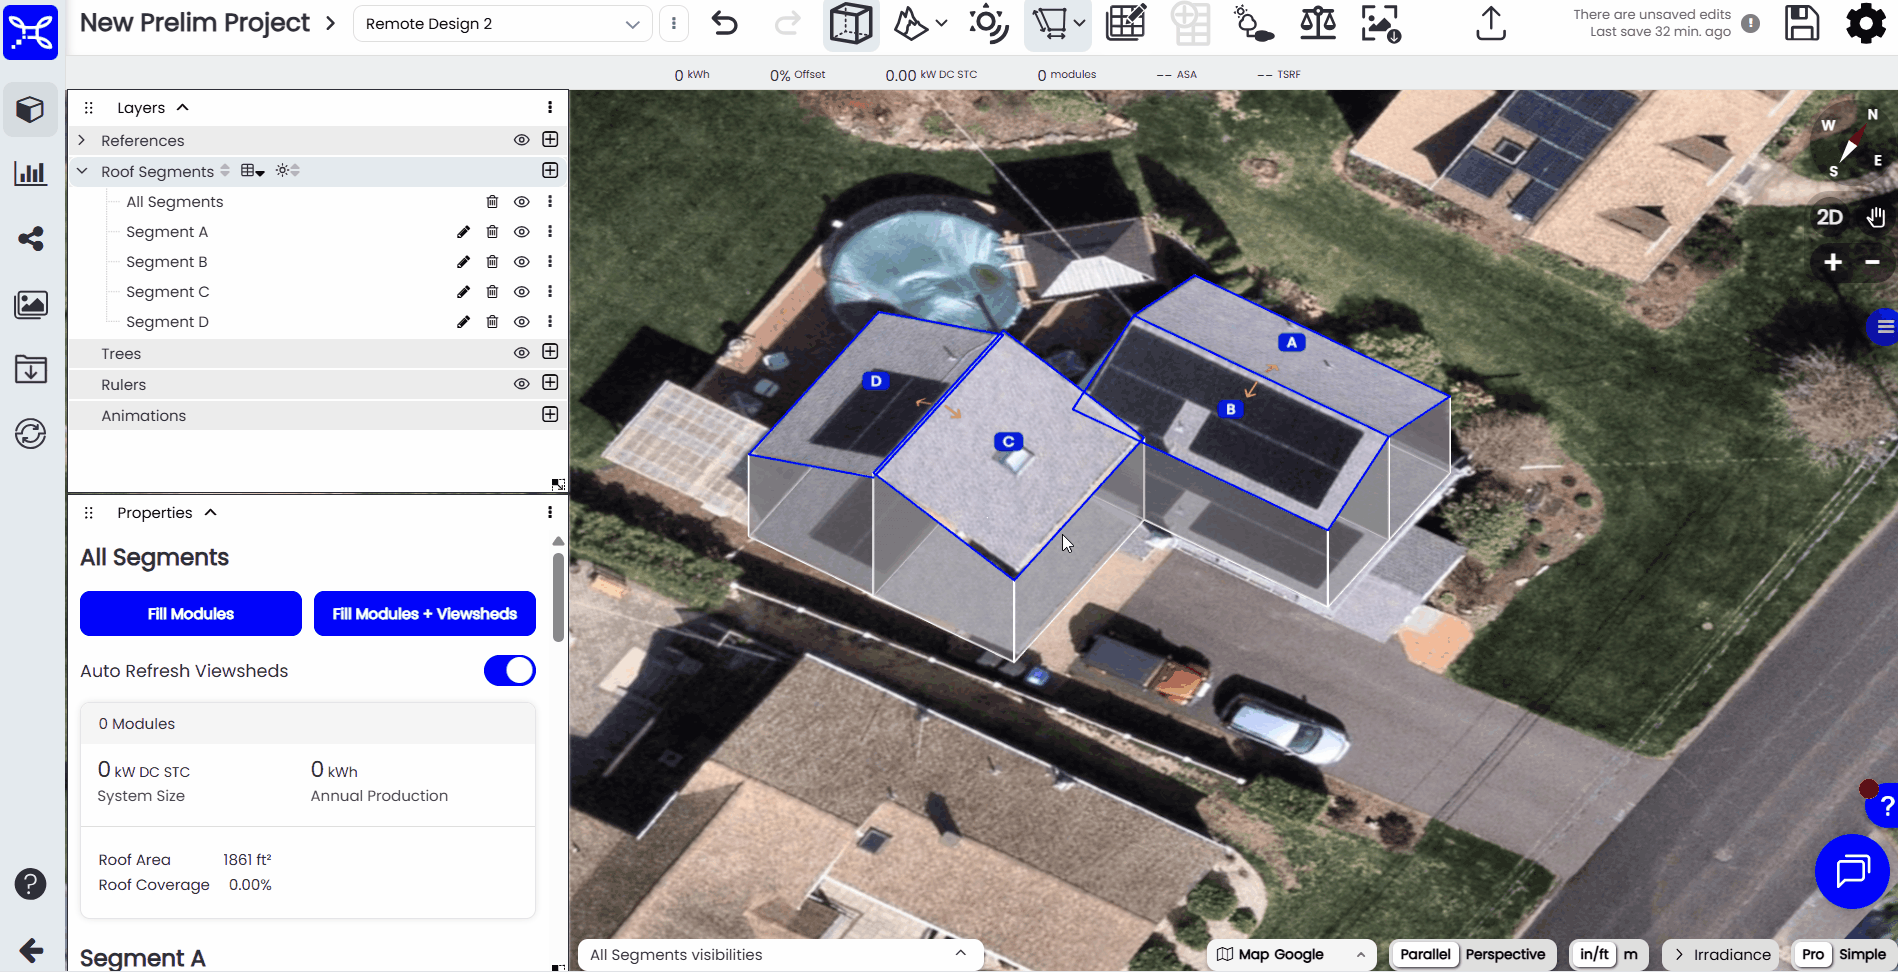This screenshot has width=1898, height=972.
Task: Collapse the Roof Segments group
Action: [x=82, y=170]
